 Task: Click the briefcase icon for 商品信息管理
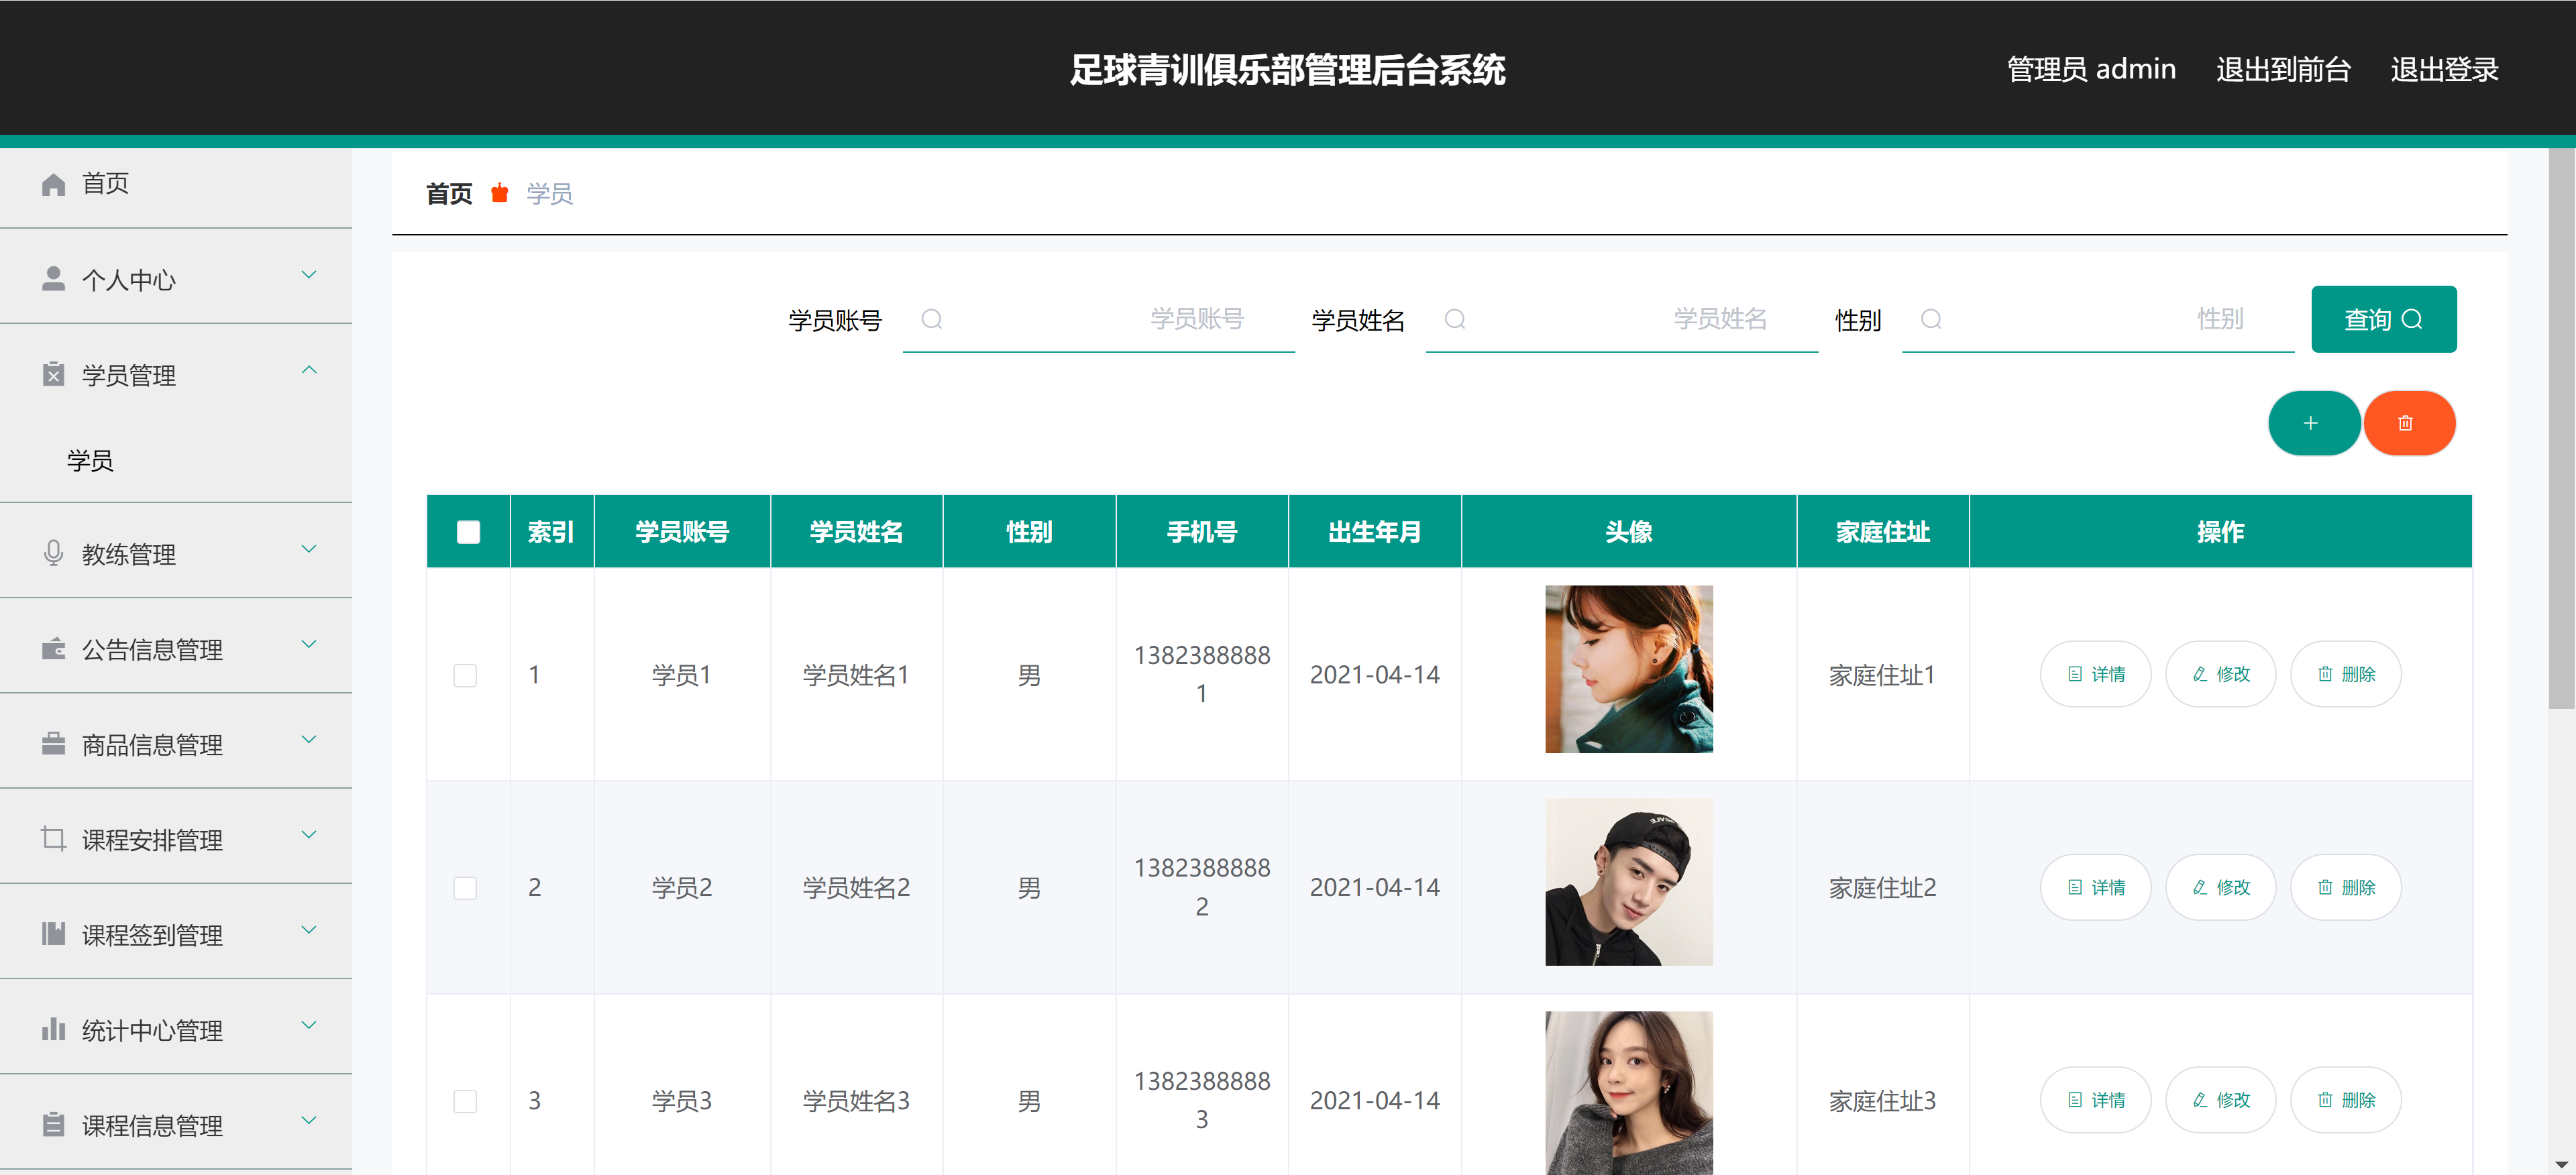pos(54,744)
